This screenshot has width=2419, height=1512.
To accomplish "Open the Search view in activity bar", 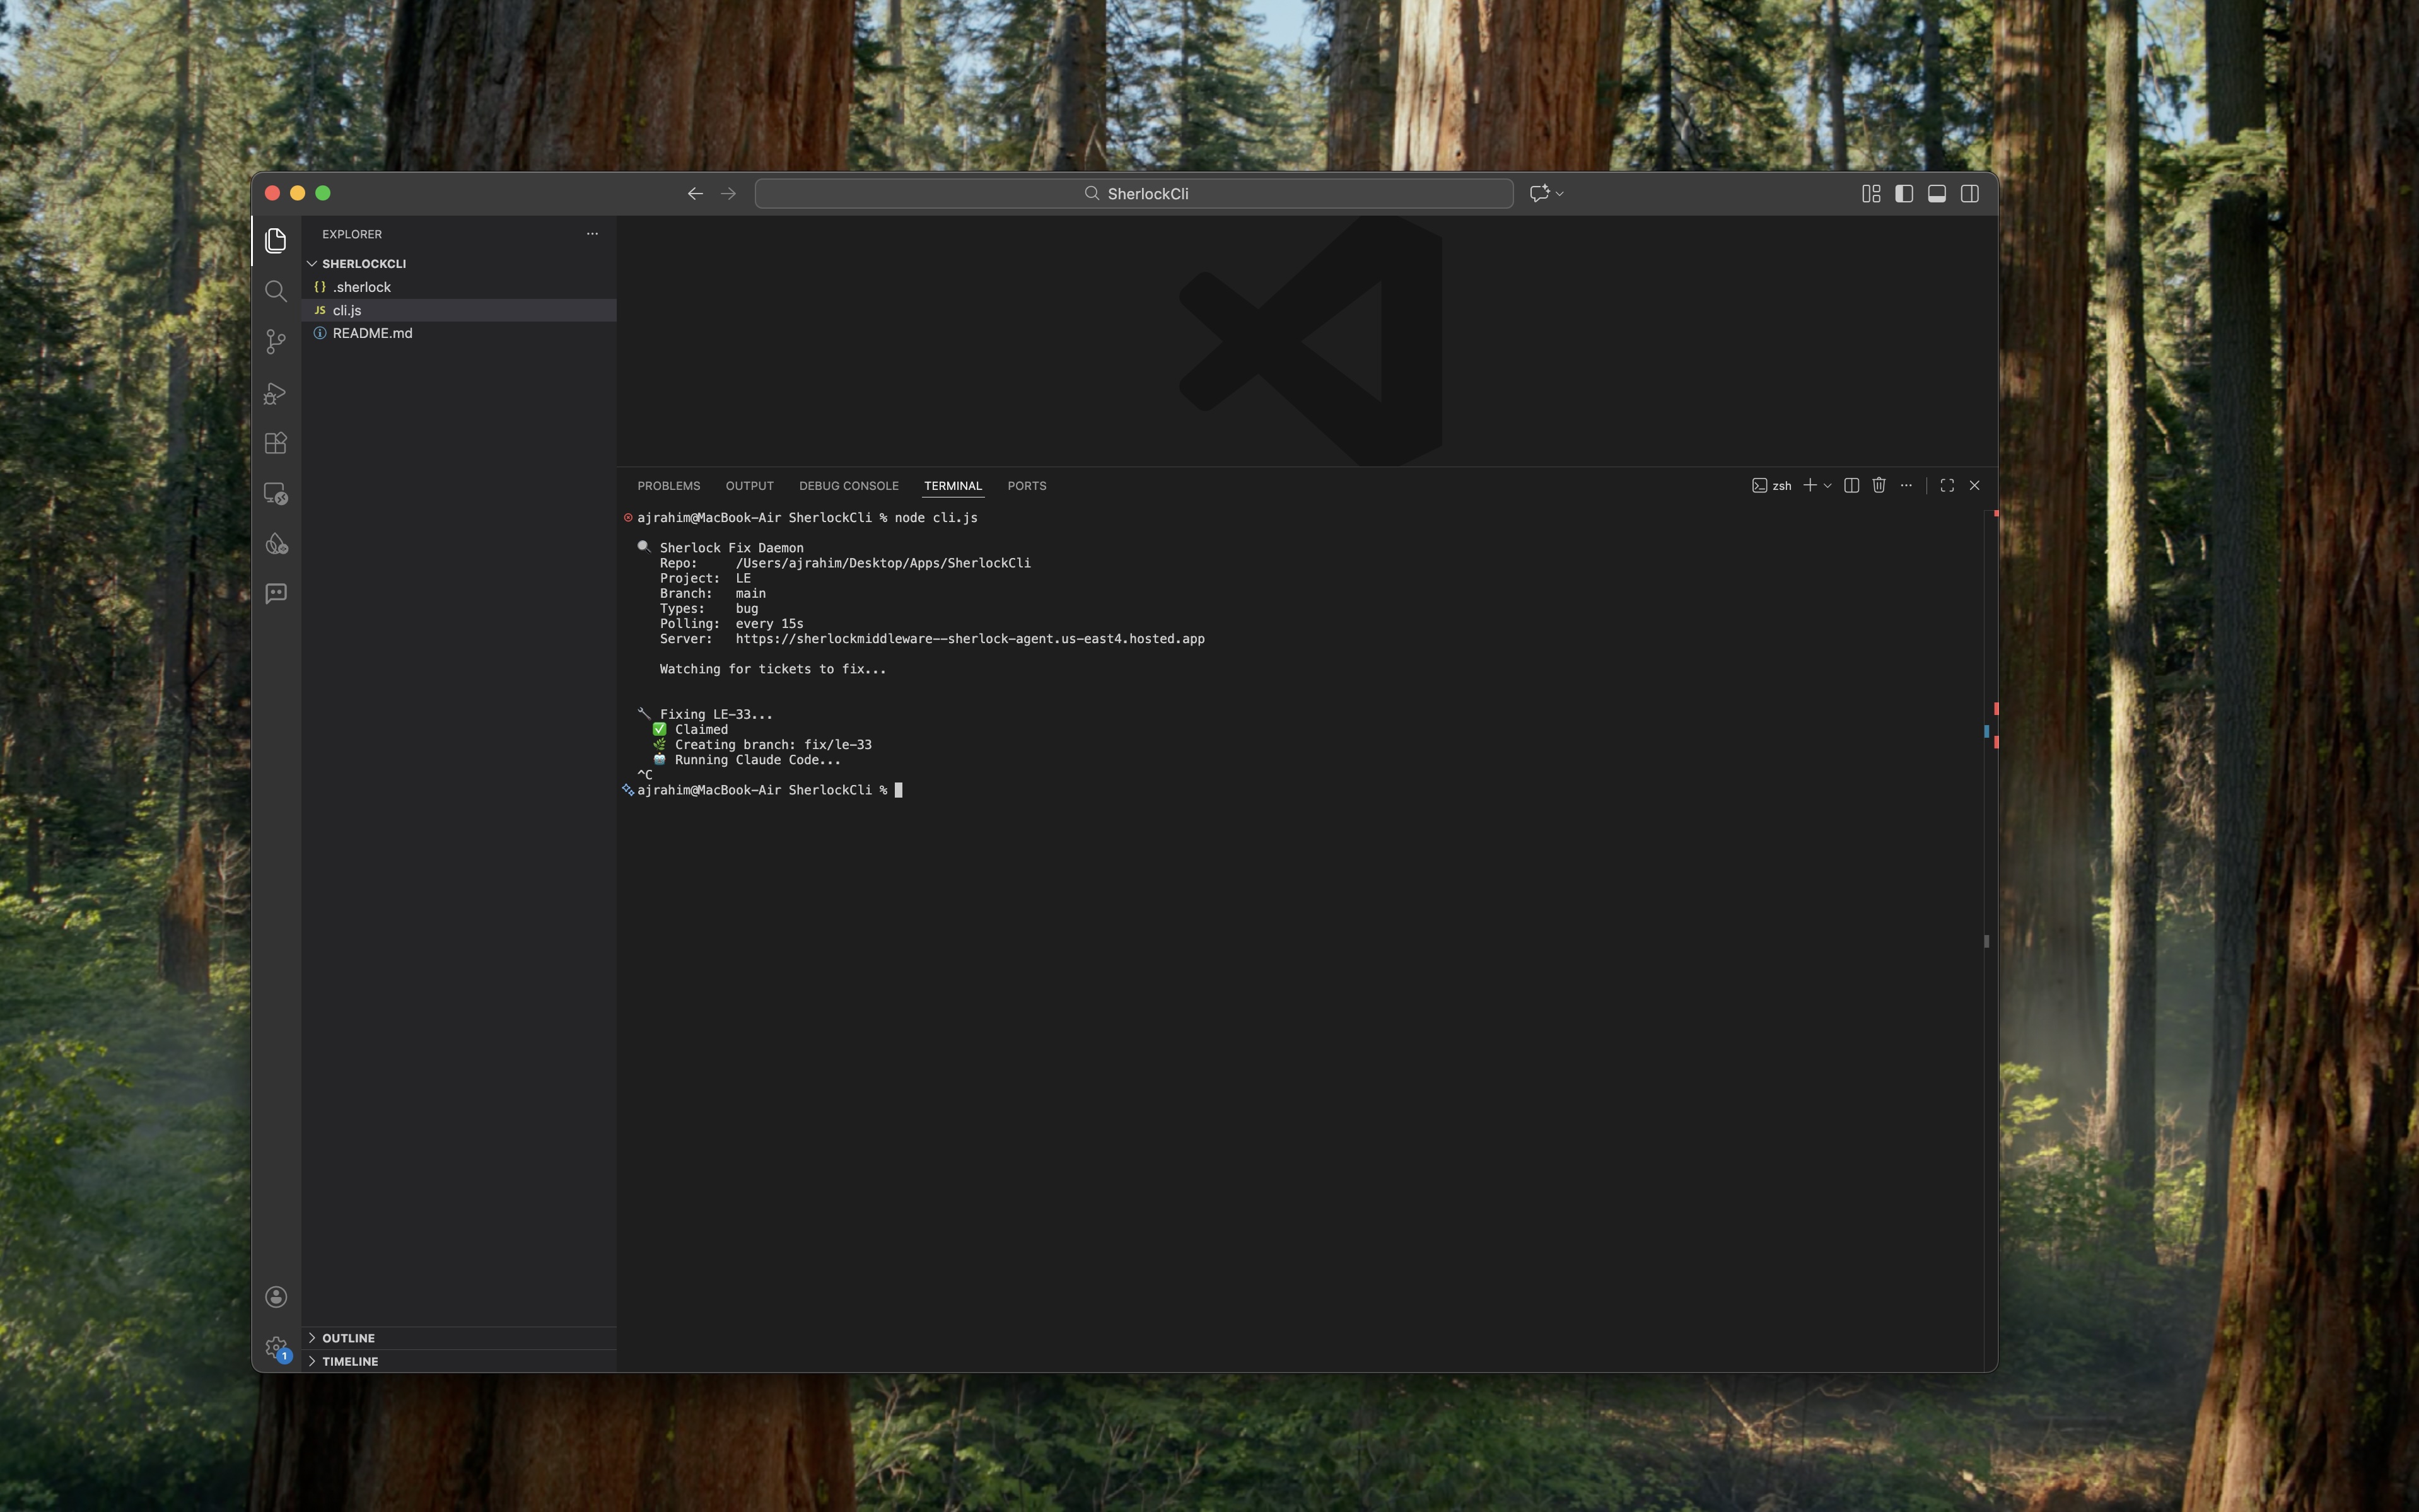I will point(276,291).
